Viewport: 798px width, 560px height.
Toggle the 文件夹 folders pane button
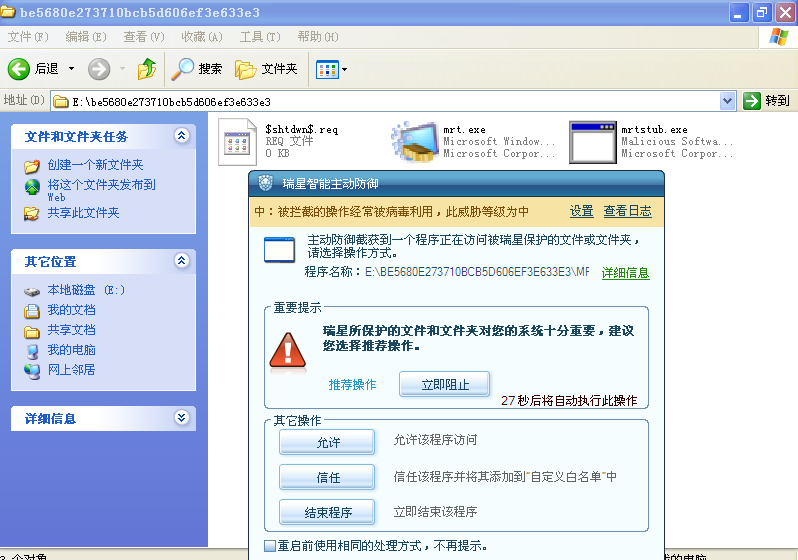[266, 69]
